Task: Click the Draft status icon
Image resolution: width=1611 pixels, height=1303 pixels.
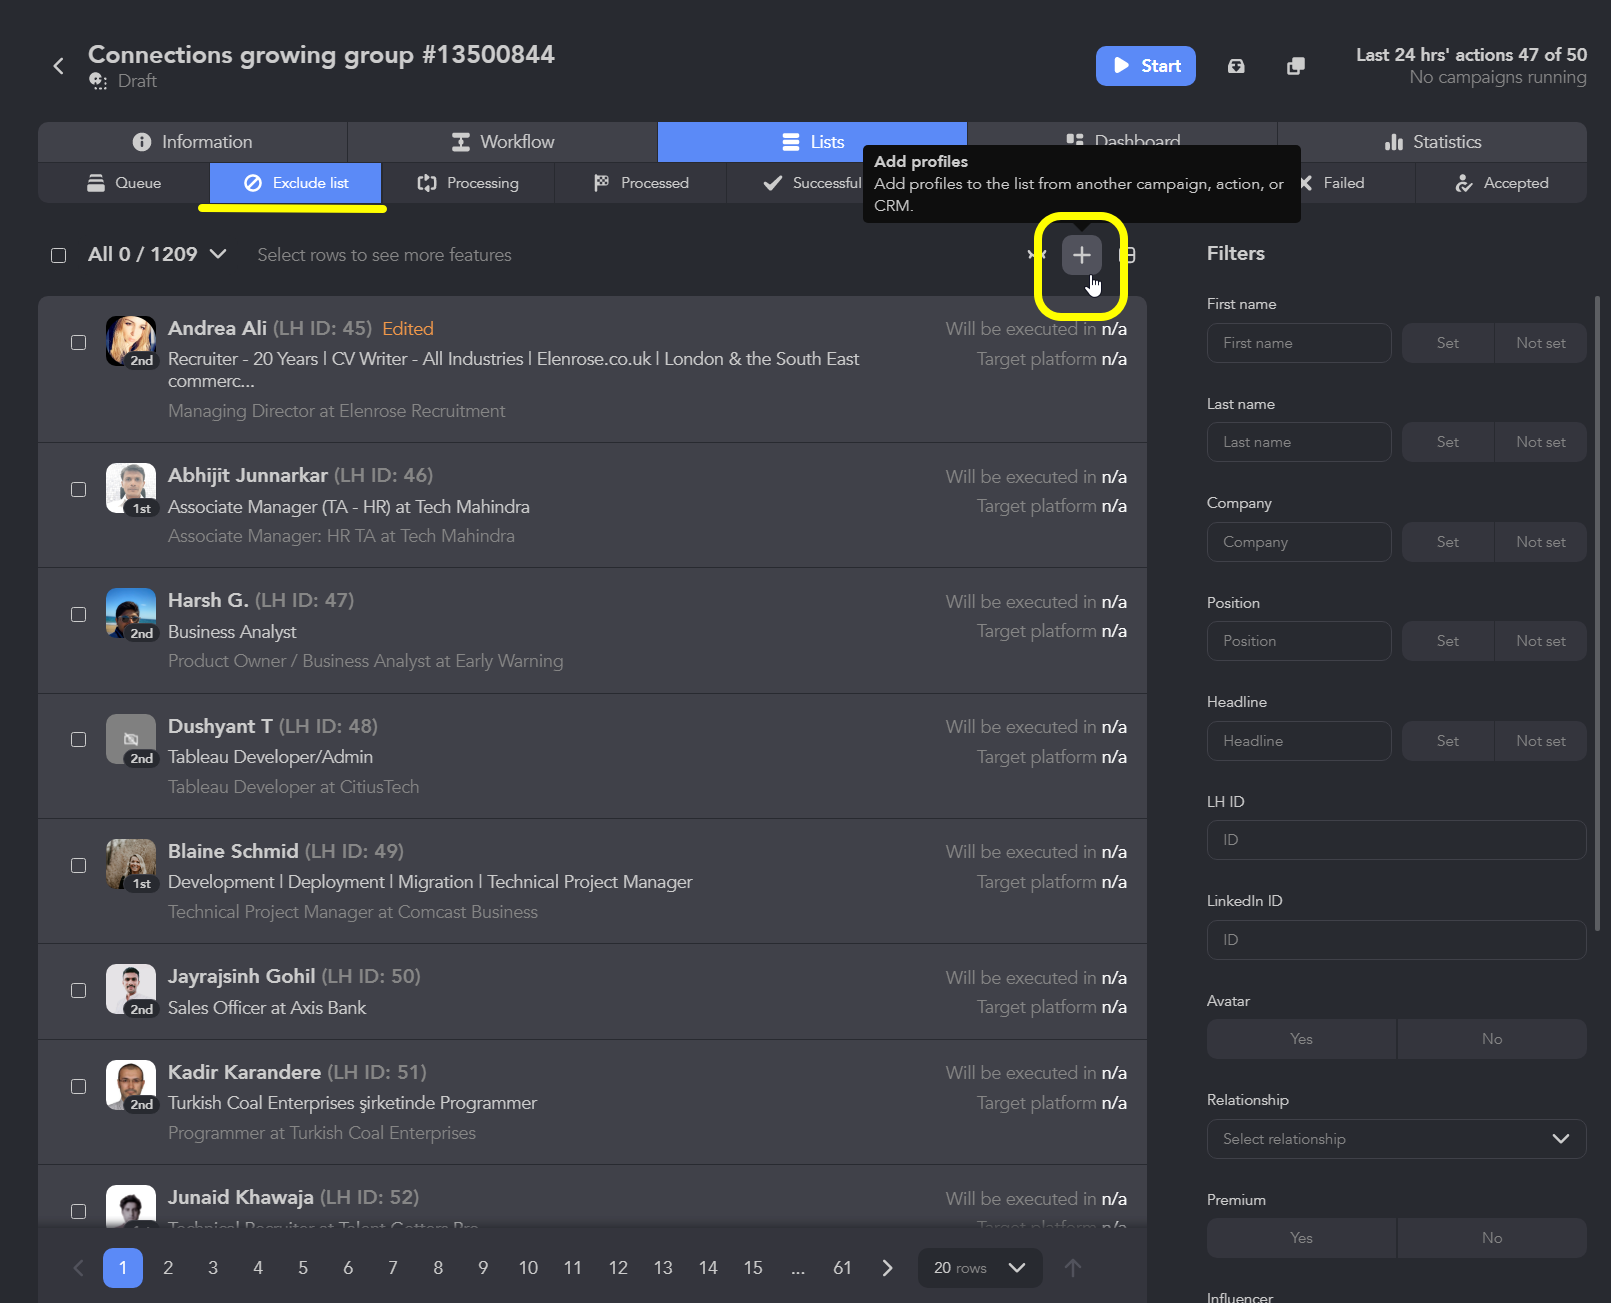Action: coord(98,81)
